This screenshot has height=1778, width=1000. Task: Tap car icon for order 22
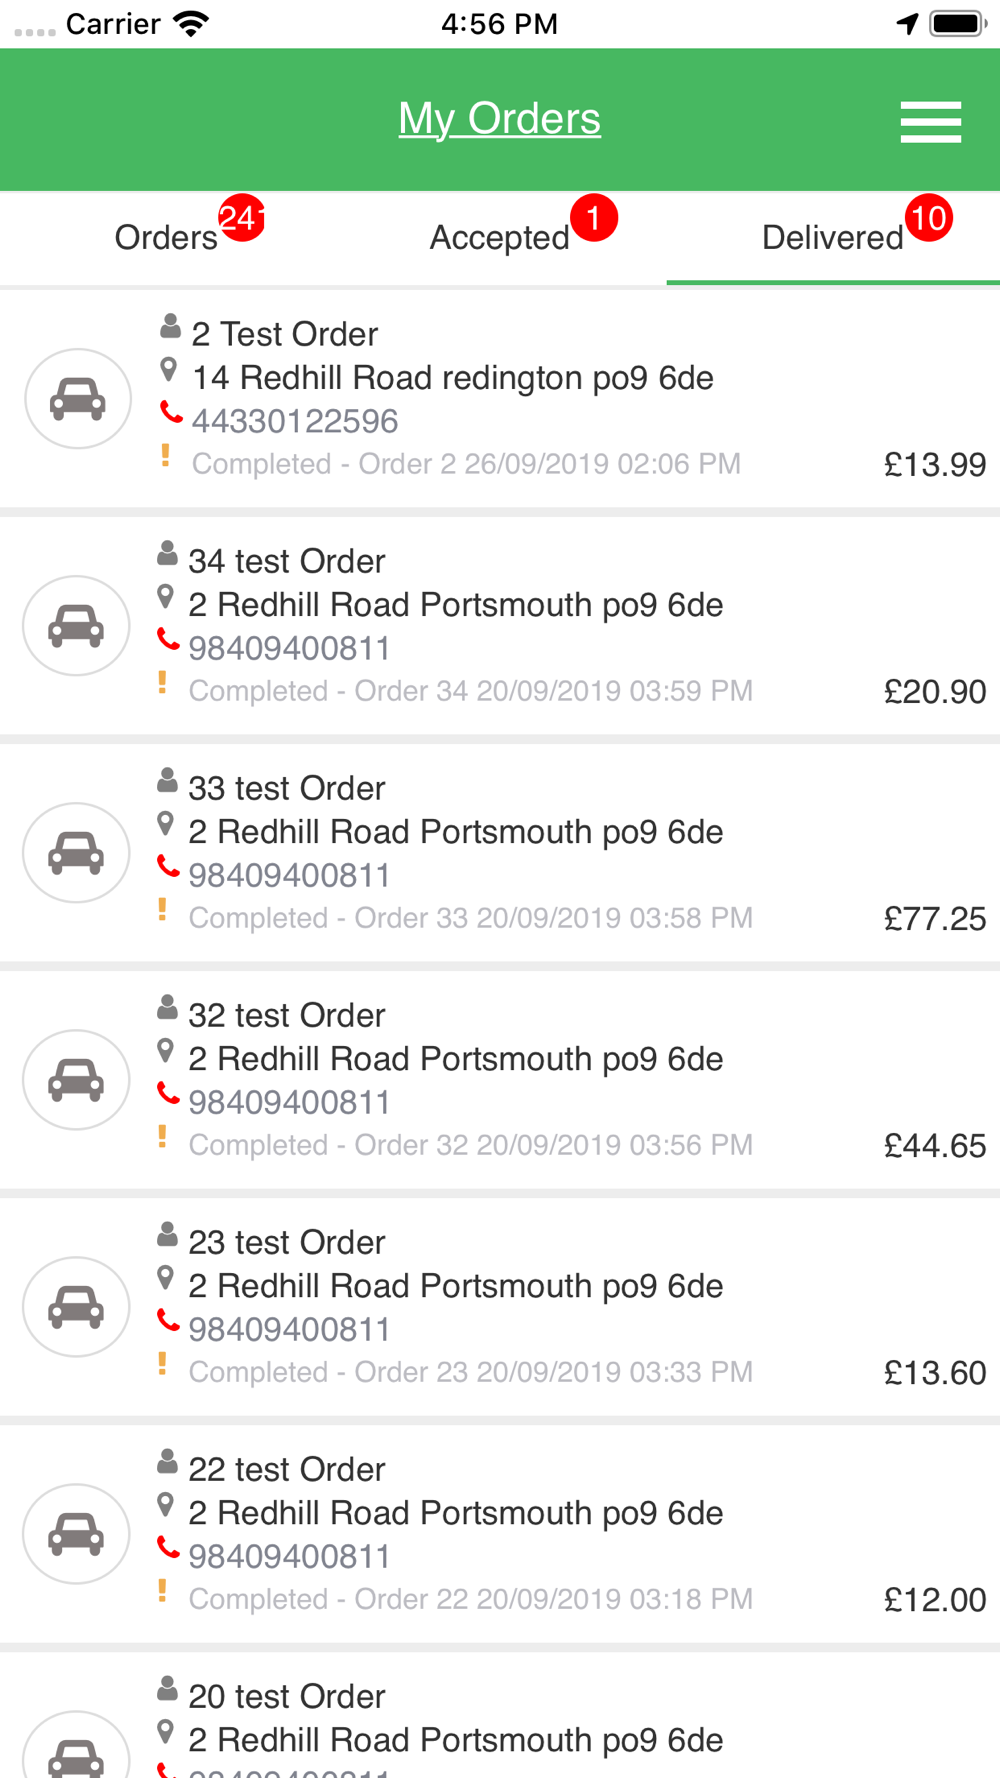click(76, 1533)
